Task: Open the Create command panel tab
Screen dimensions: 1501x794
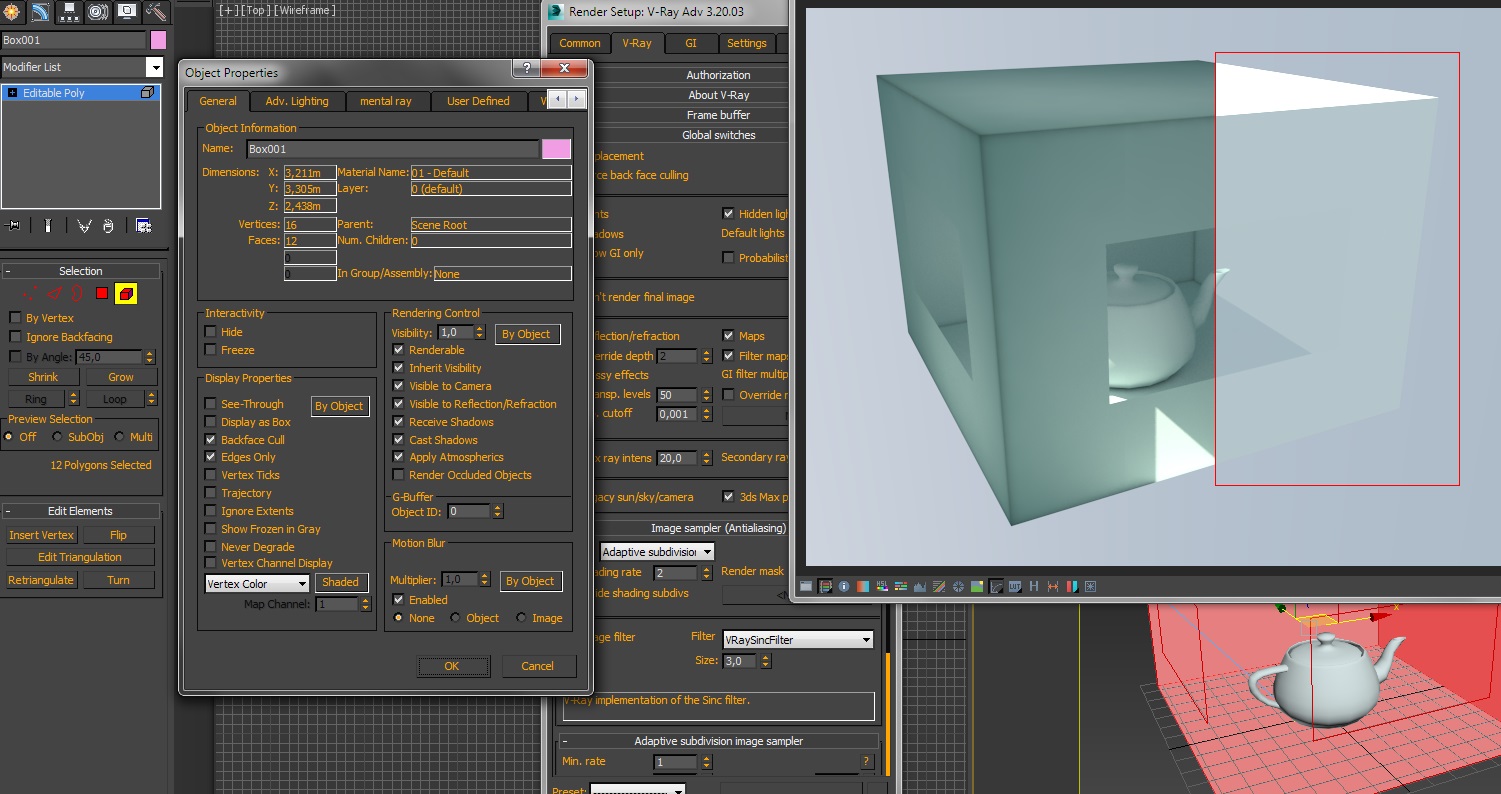Action: click(12, 12)
